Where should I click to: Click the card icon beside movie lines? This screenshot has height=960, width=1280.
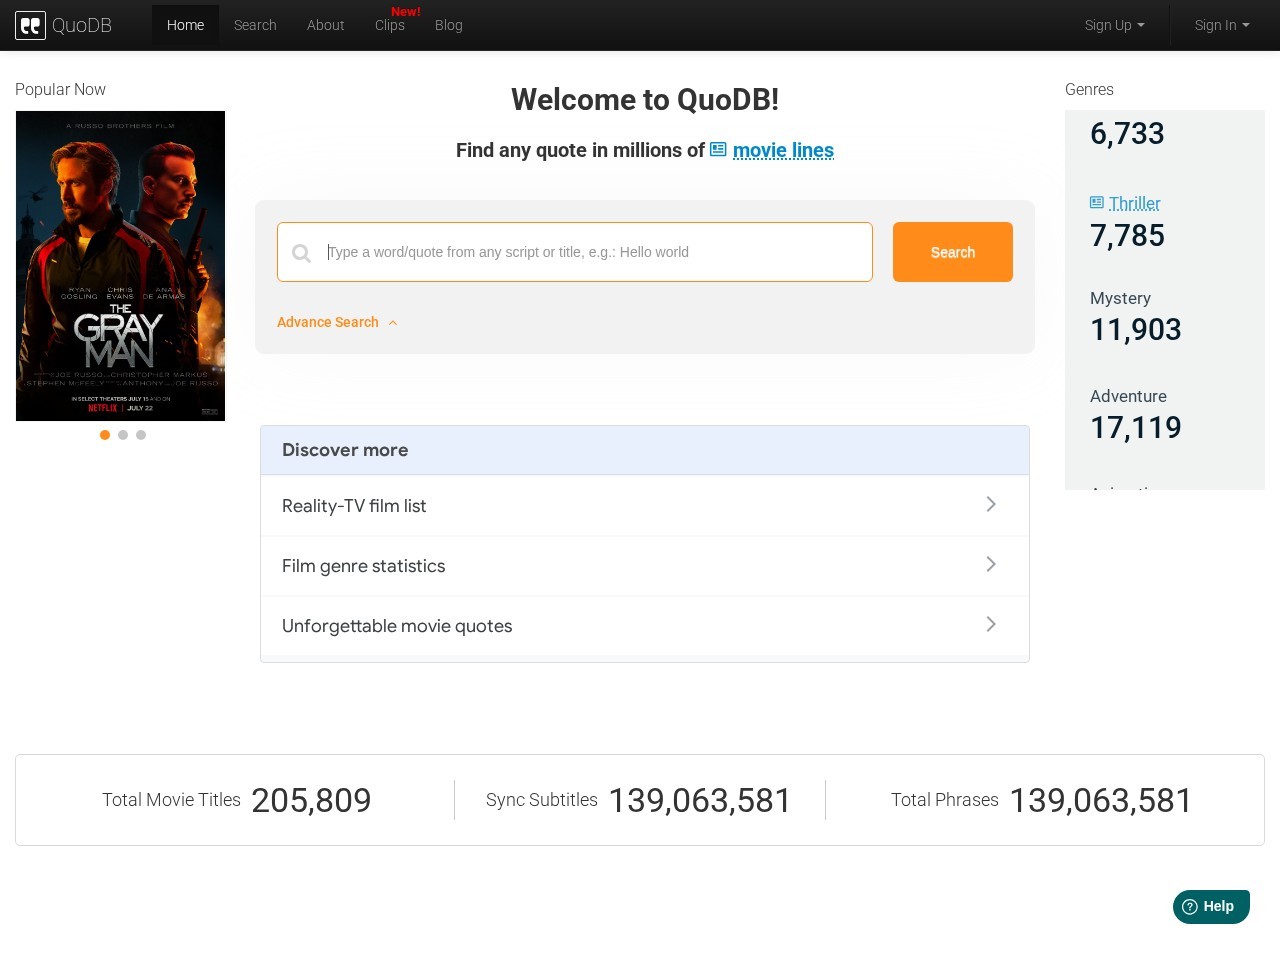(x=718, y=150)
